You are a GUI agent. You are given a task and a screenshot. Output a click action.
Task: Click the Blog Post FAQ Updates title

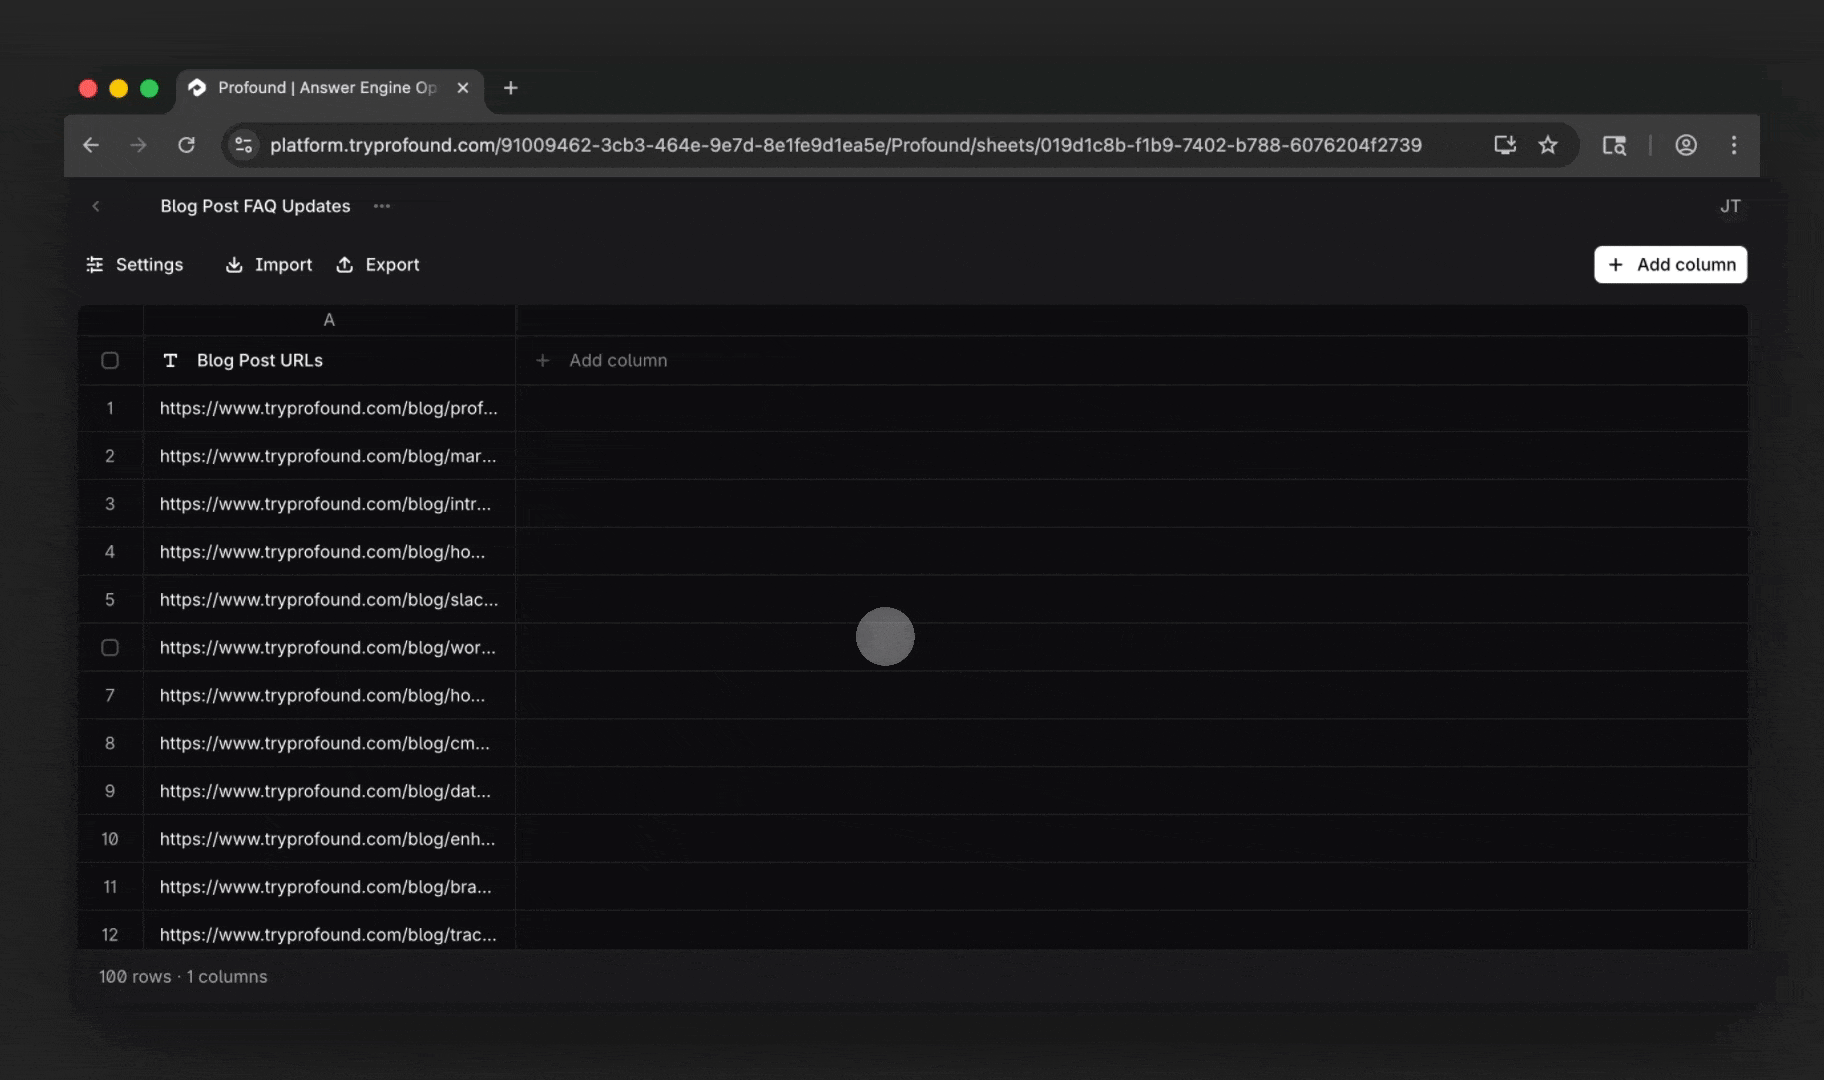tap(255, 206)
